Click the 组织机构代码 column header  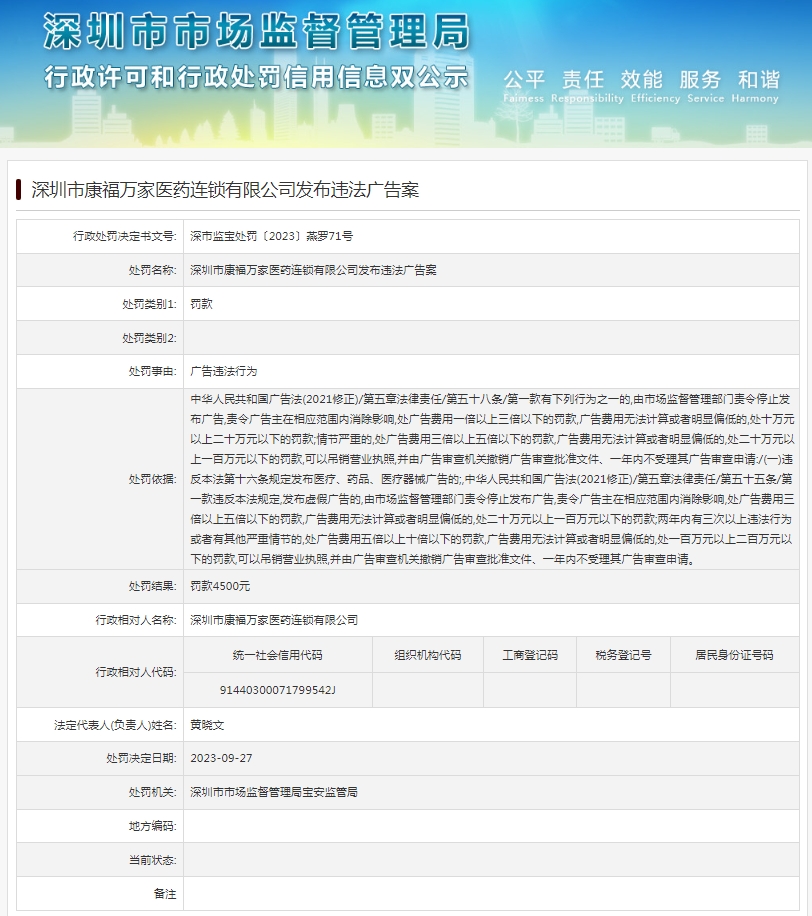[428, 655]
